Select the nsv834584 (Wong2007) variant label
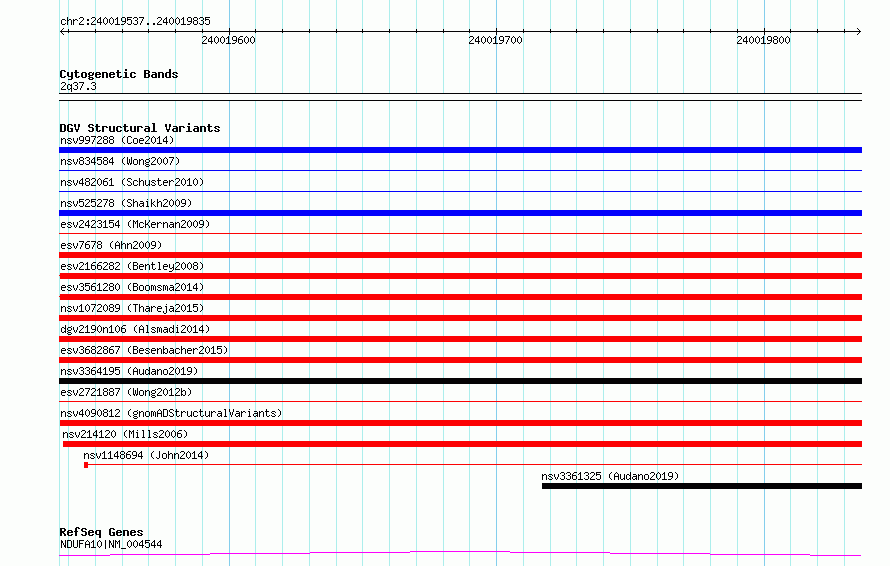Screen dimensions: 890x566 pyautogui.click(x=120, y=161)
